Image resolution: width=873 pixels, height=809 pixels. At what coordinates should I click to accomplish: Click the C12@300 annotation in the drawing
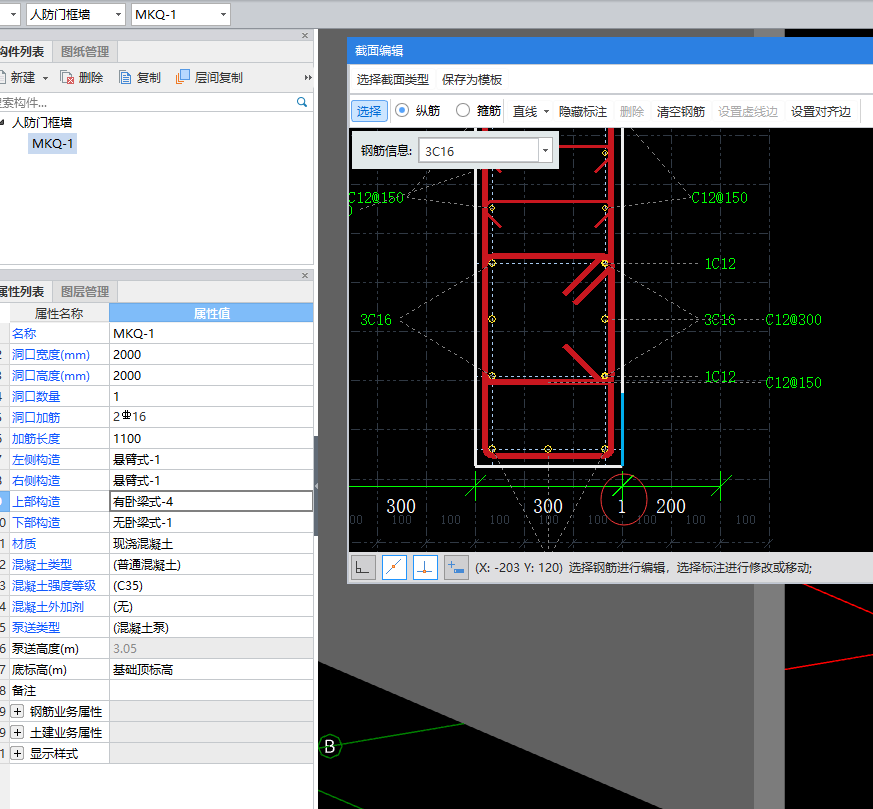[793, 320]
